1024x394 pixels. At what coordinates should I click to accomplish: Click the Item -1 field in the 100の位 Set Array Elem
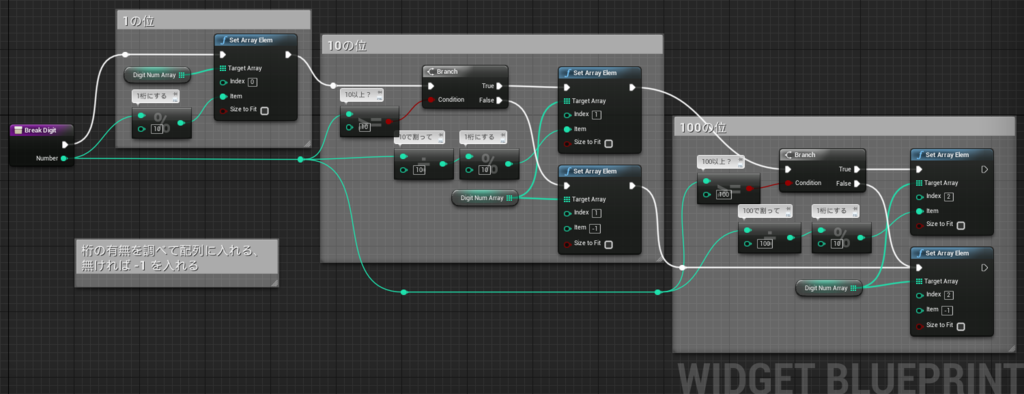coord(947,310)
